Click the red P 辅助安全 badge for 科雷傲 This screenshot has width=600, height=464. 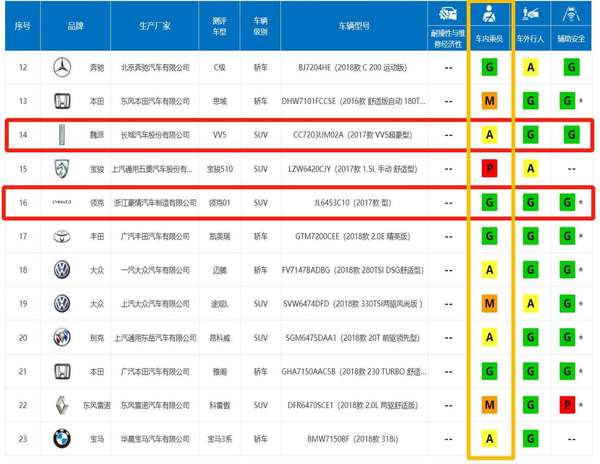[x=567, y=405]
